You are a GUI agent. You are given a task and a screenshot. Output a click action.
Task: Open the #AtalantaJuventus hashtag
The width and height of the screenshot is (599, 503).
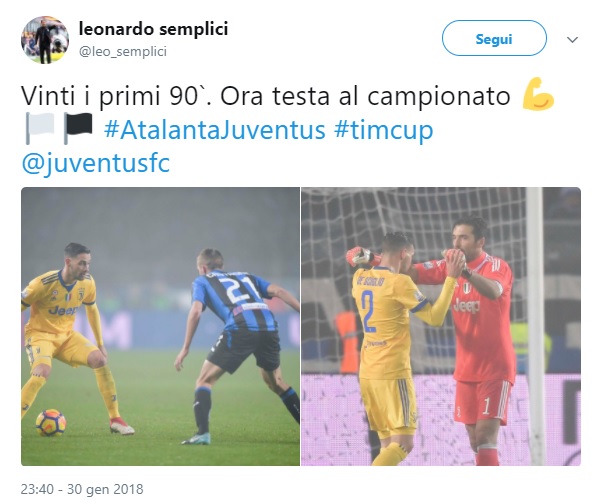point(215,130)
